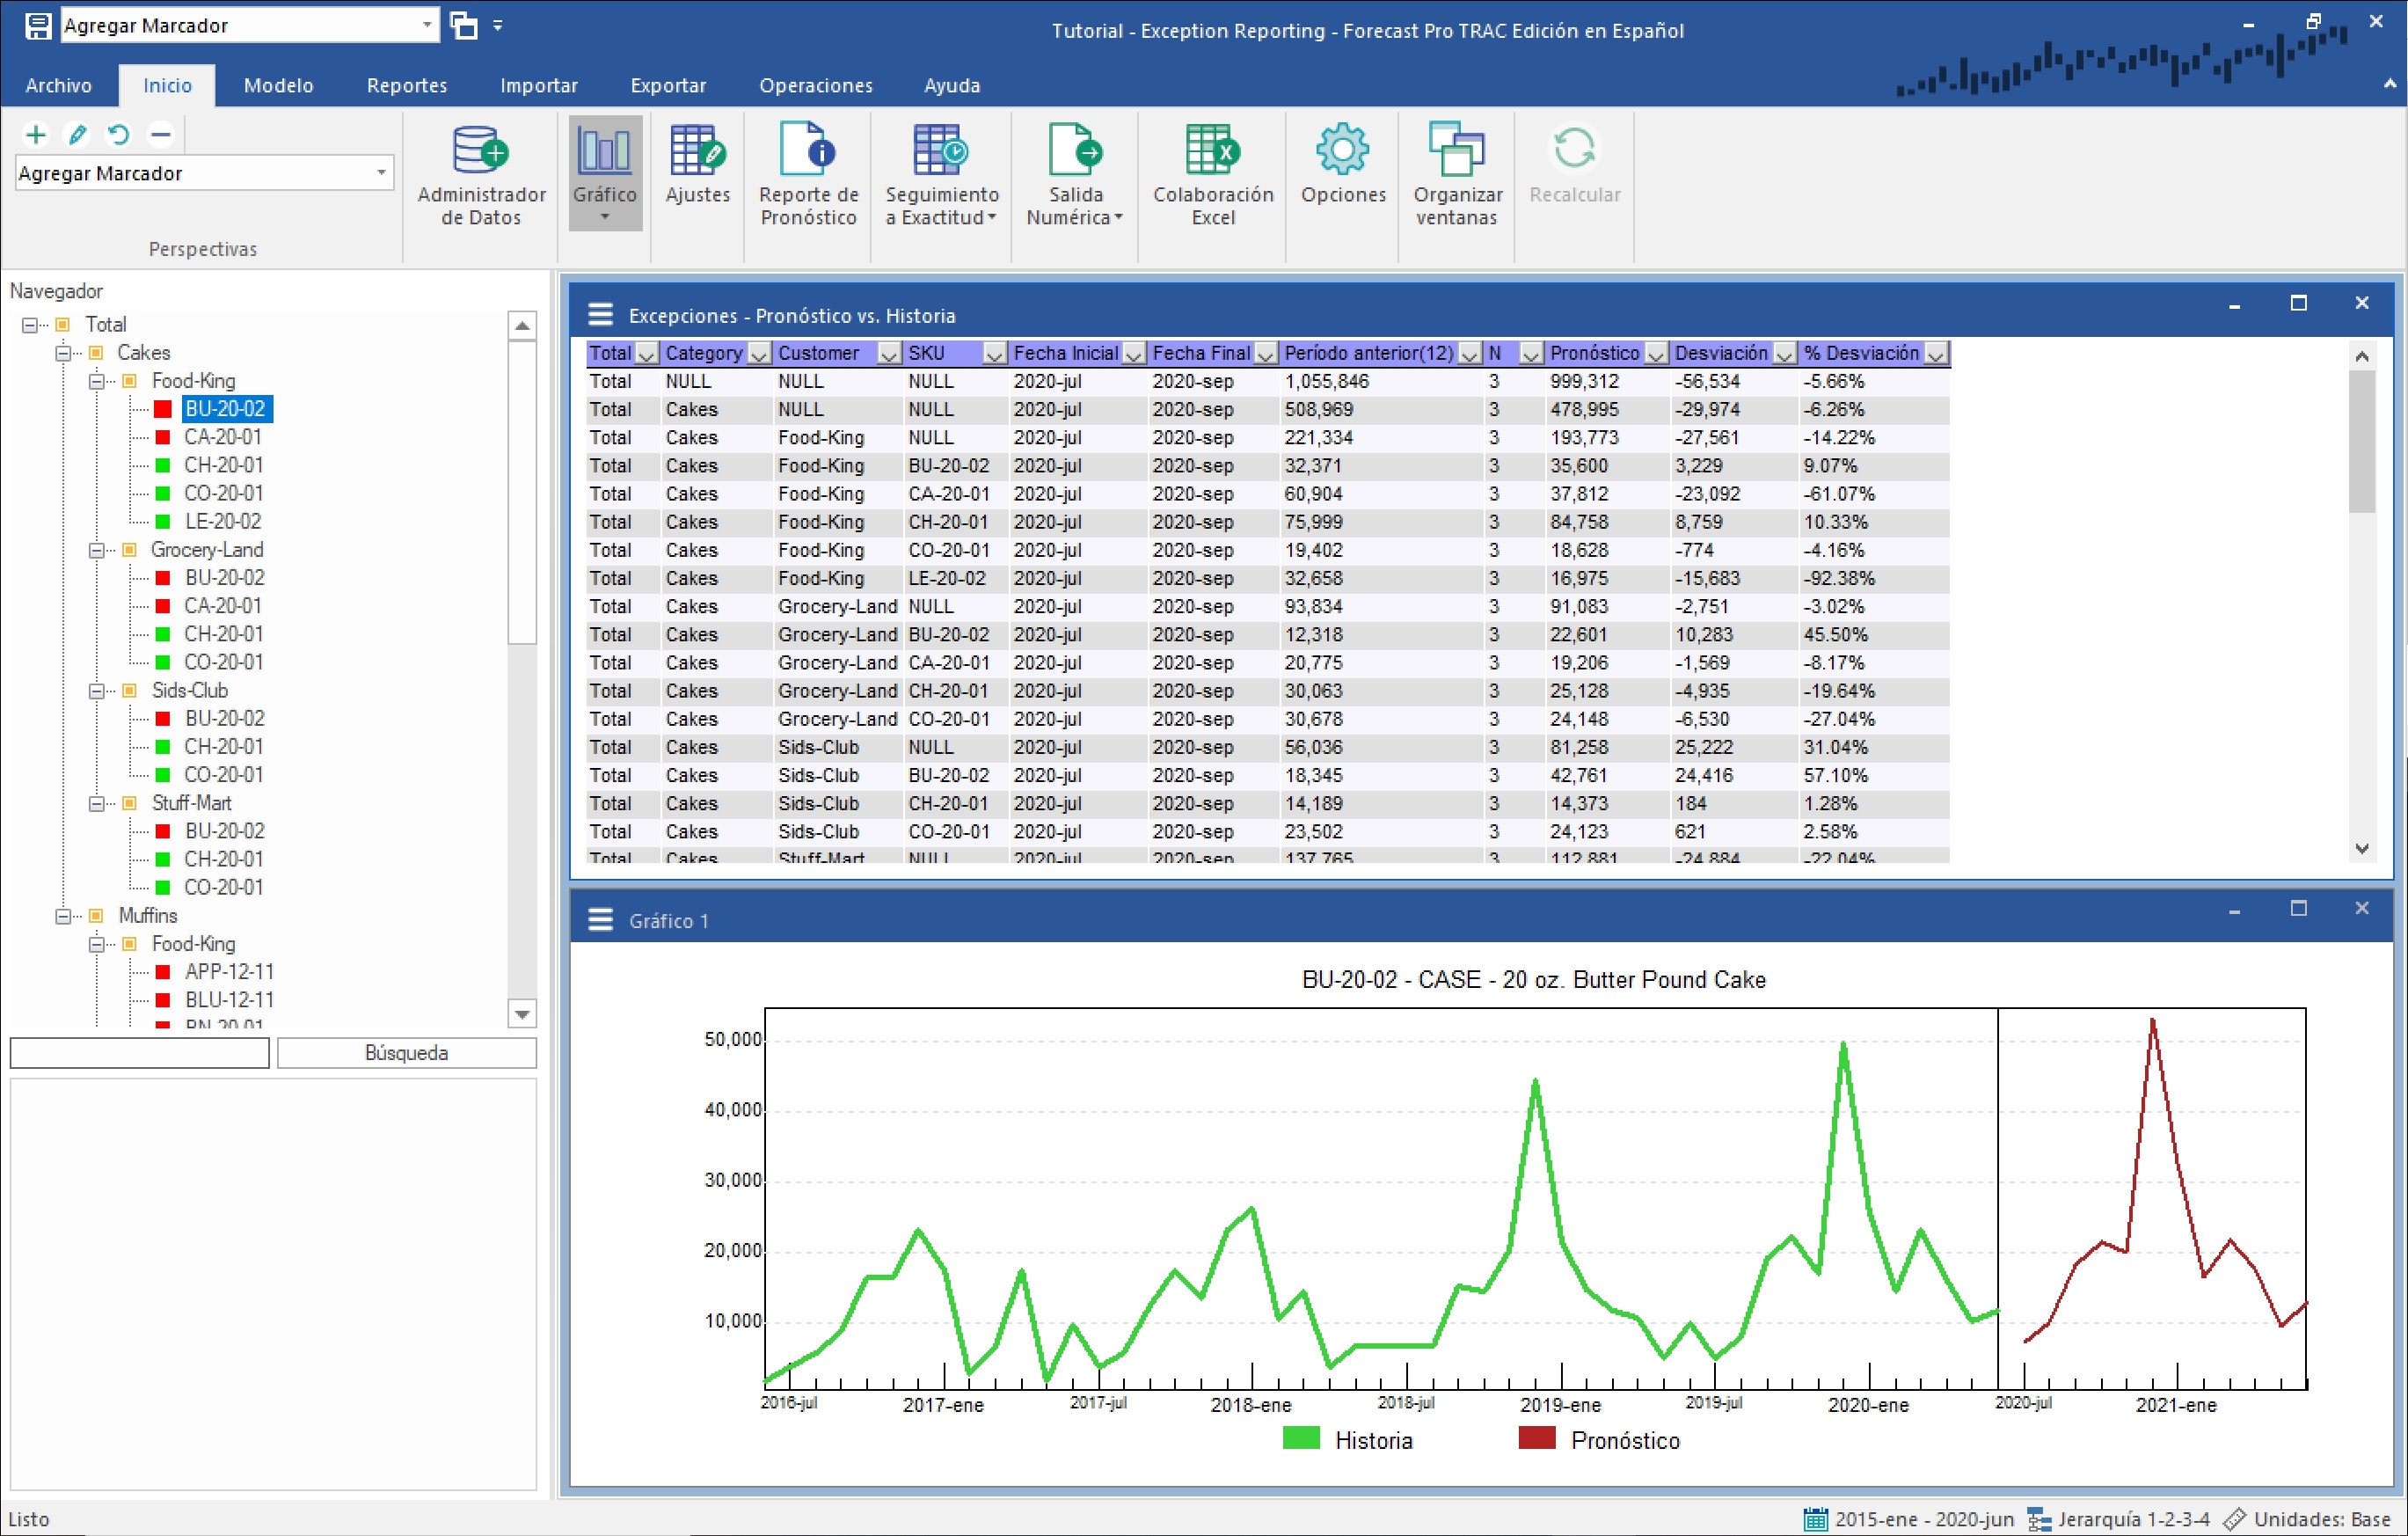This screenshot has height=1536, width=2408.
Task: Open the Customer column filter dropdown
Action: tap(888, 354)
